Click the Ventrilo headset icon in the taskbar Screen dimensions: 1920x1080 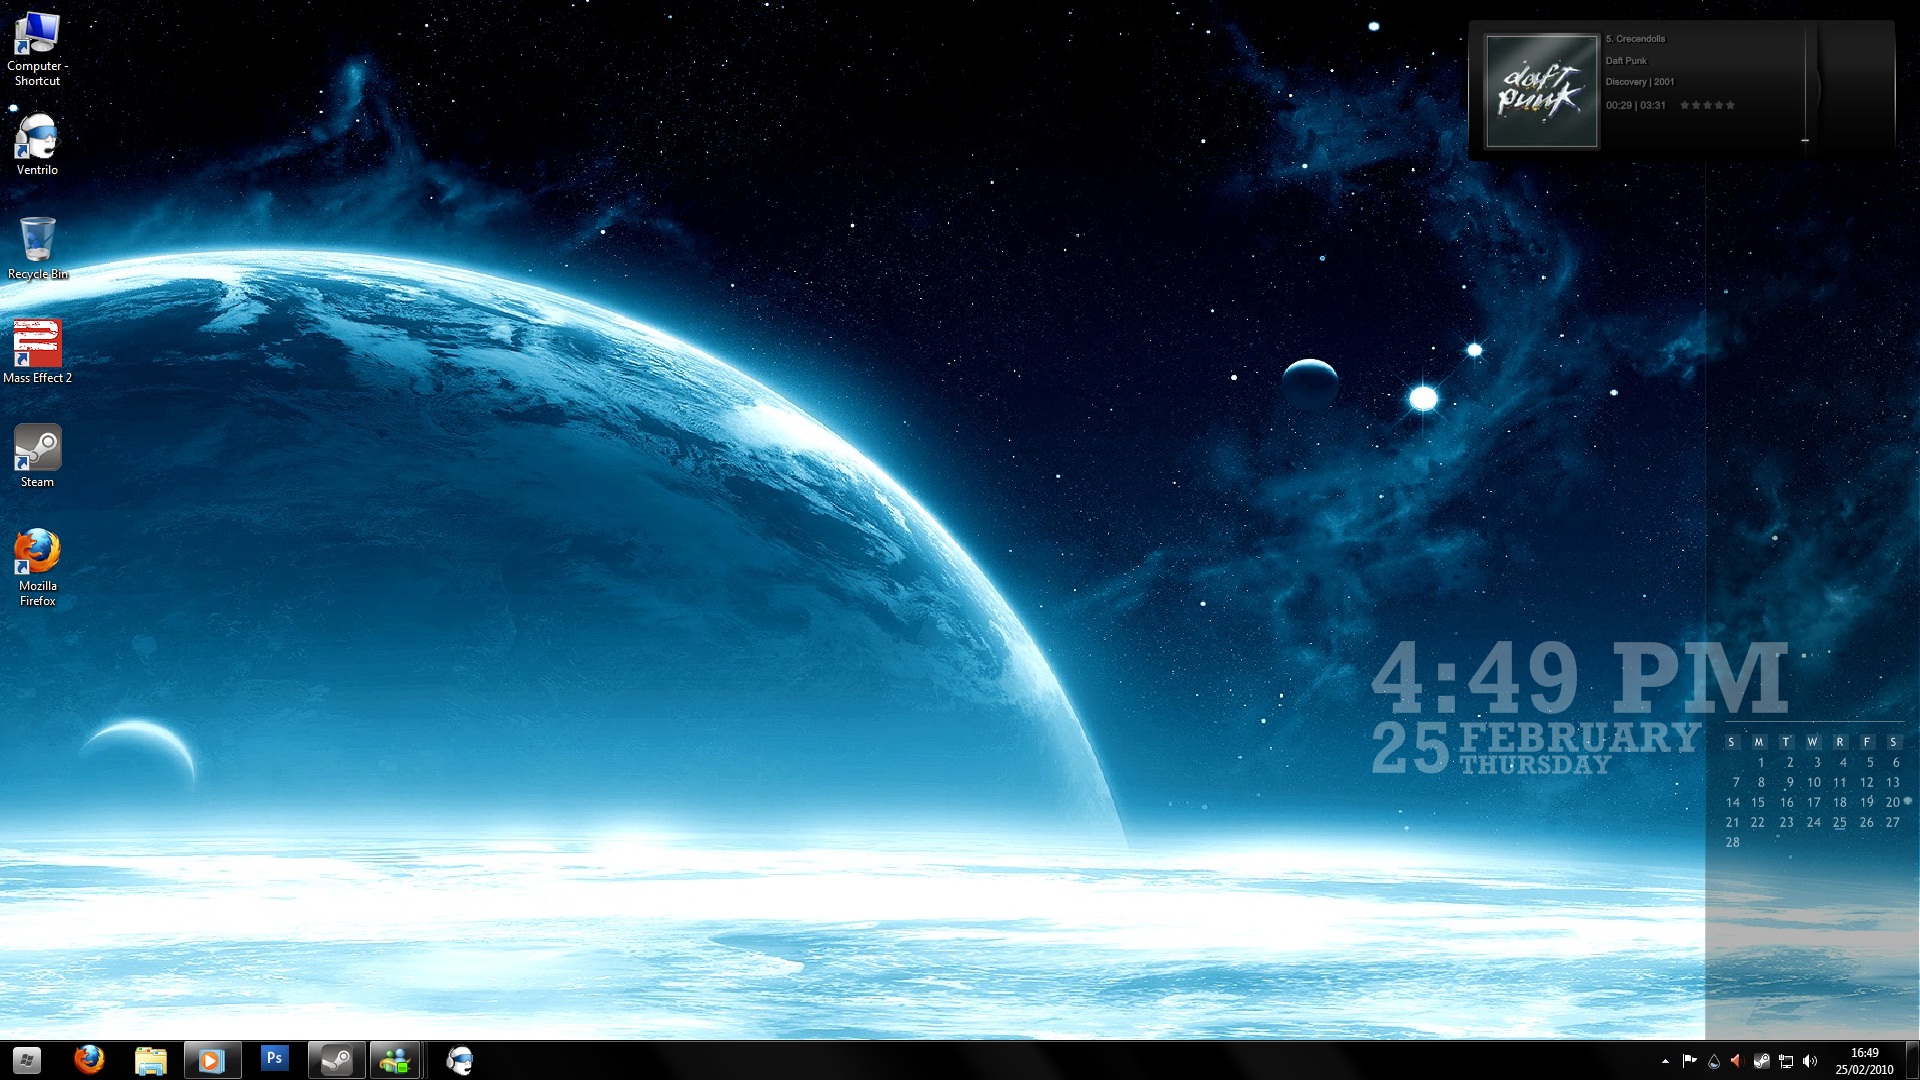click(x=460, y=1060)
